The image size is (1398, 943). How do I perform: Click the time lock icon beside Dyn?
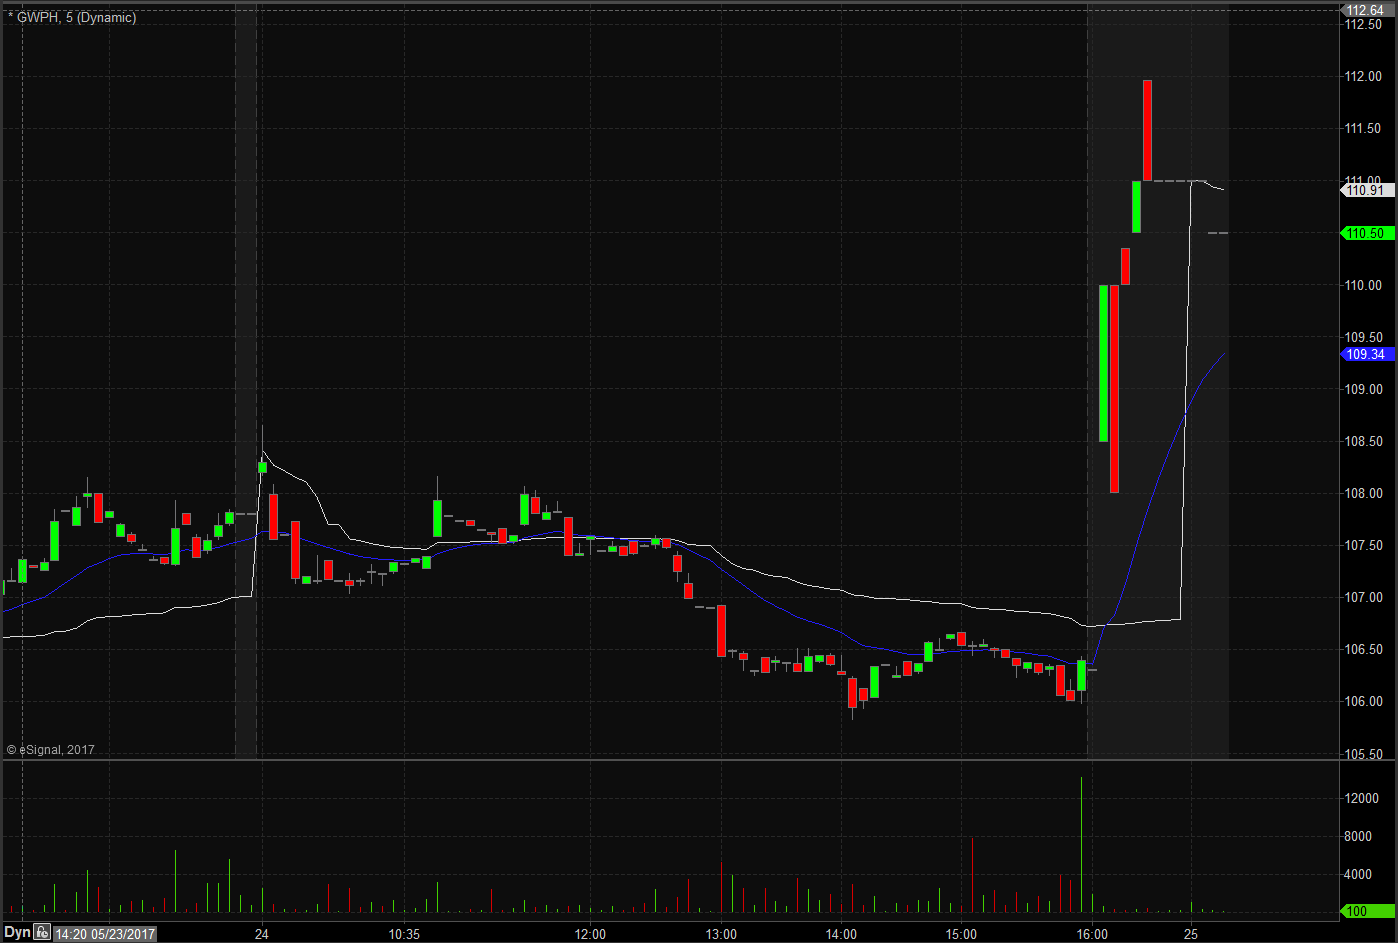click(41, 932)
